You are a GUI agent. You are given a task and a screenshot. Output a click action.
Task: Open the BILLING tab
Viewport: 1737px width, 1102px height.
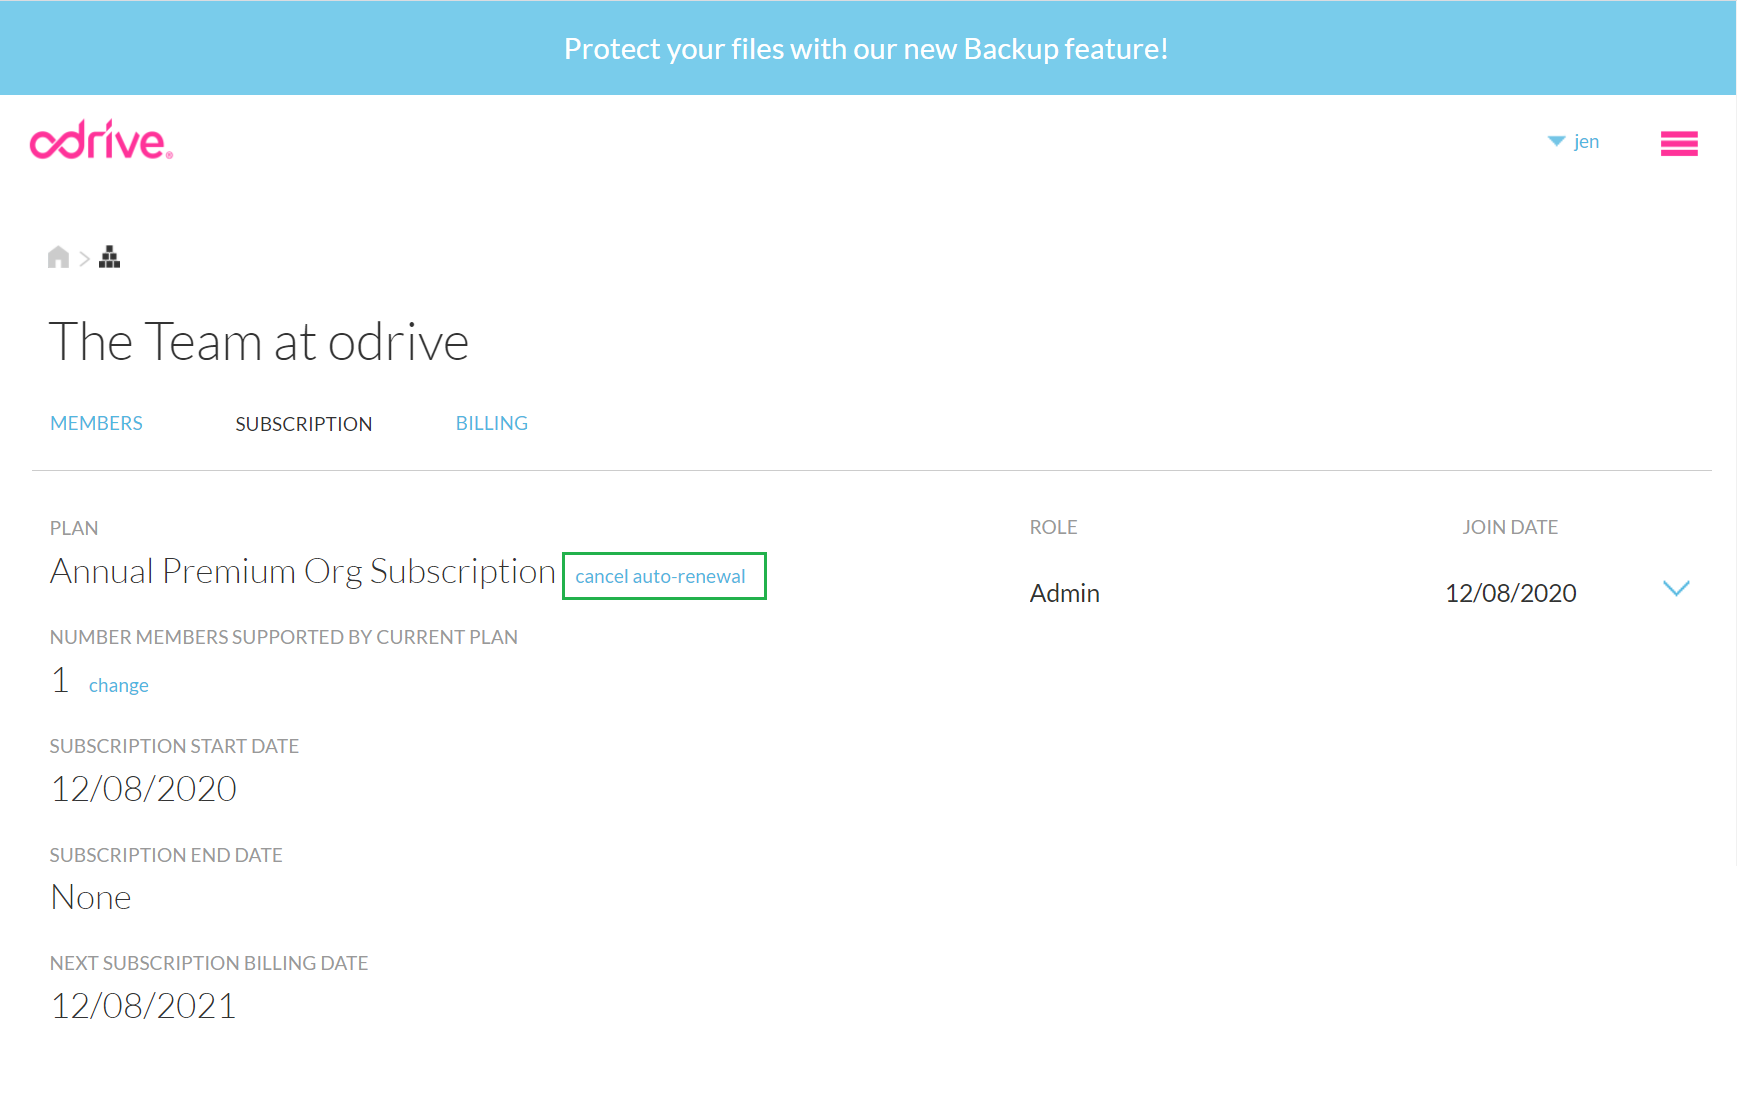tap(491, 423)
